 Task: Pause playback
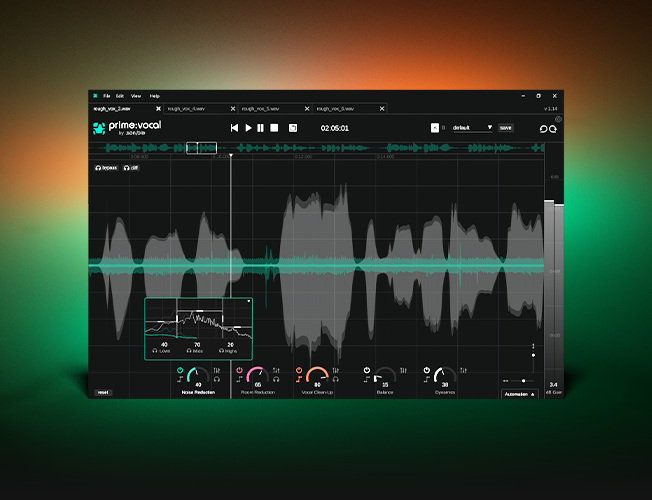tap(260, 128)
